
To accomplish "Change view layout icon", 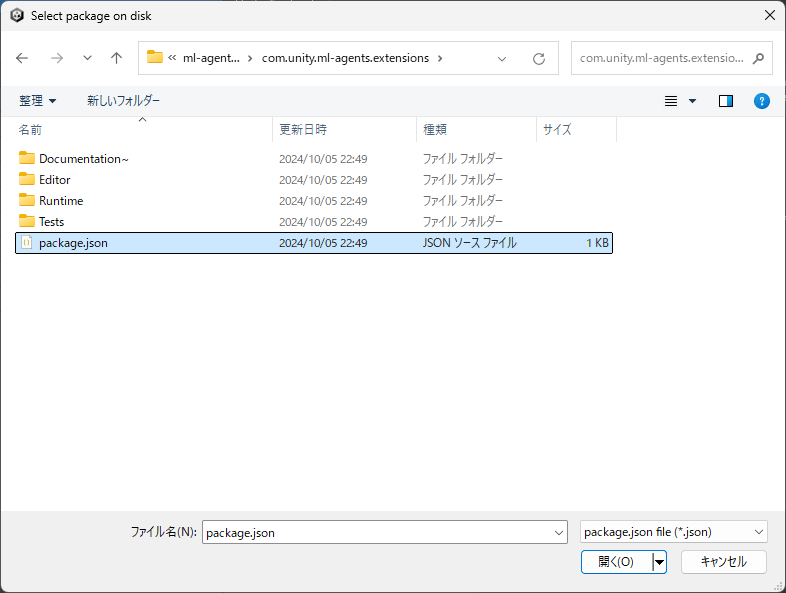I will (x=671, y=101).
